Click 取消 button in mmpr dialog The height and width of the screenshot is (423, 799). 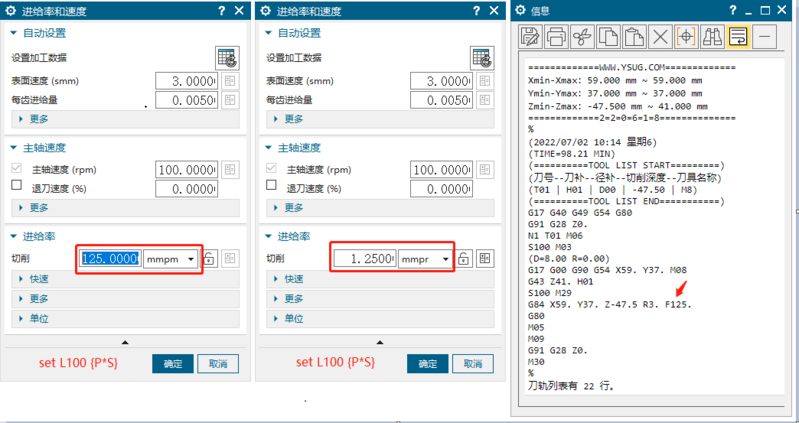point(473,363)
